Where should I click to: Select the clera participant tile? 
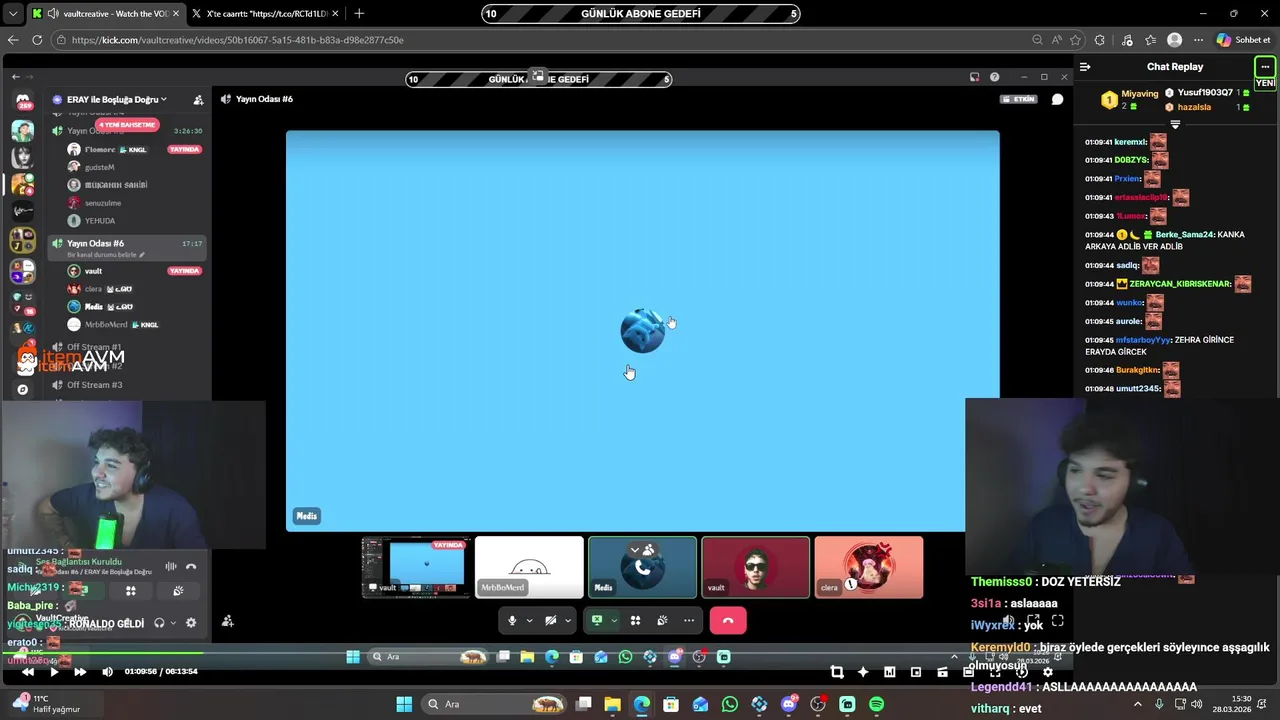click(869, 567)
